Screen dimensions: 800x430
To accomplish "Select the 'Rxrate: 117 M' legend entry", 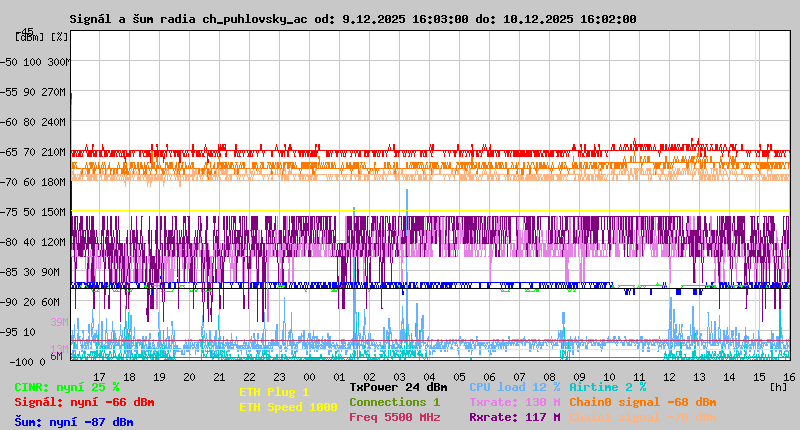I will click(x=515, y=417).
